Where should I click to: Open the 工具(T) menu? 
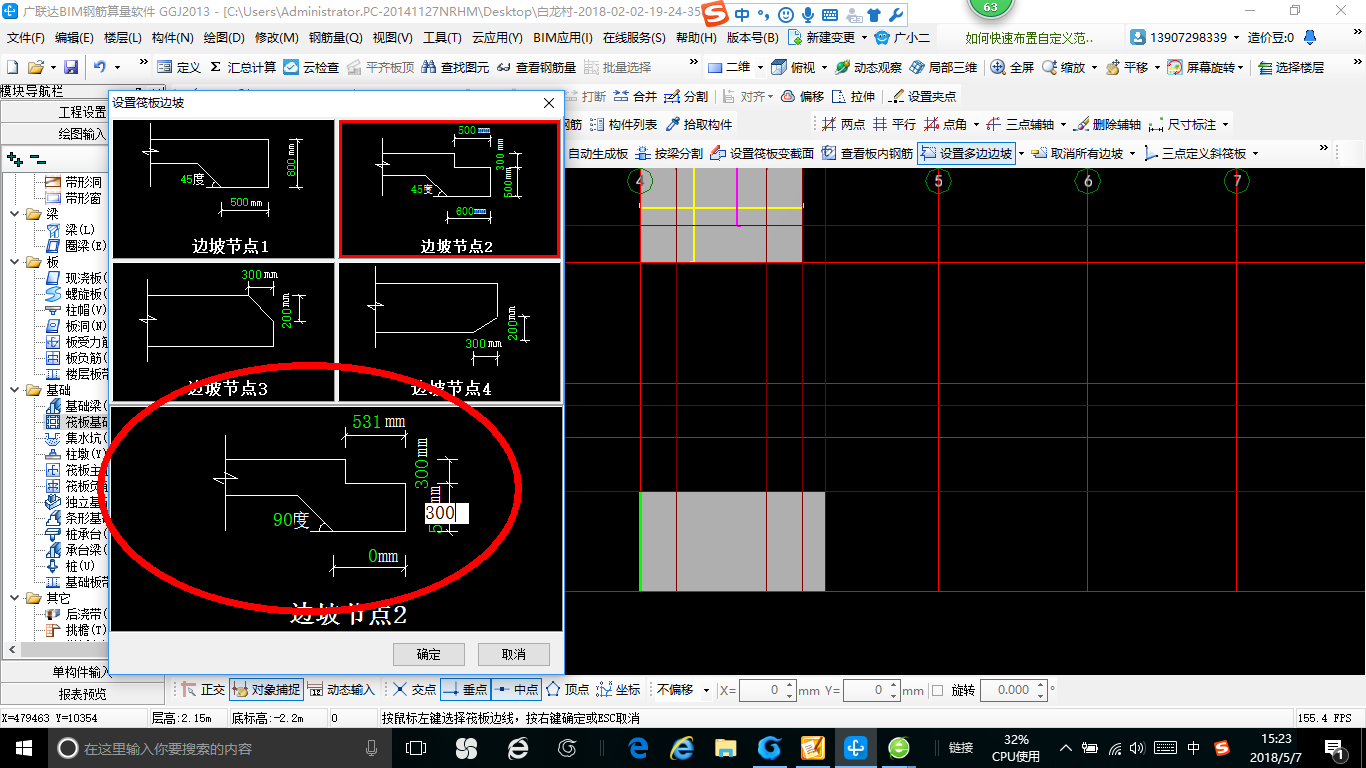[x=442, y=38]
